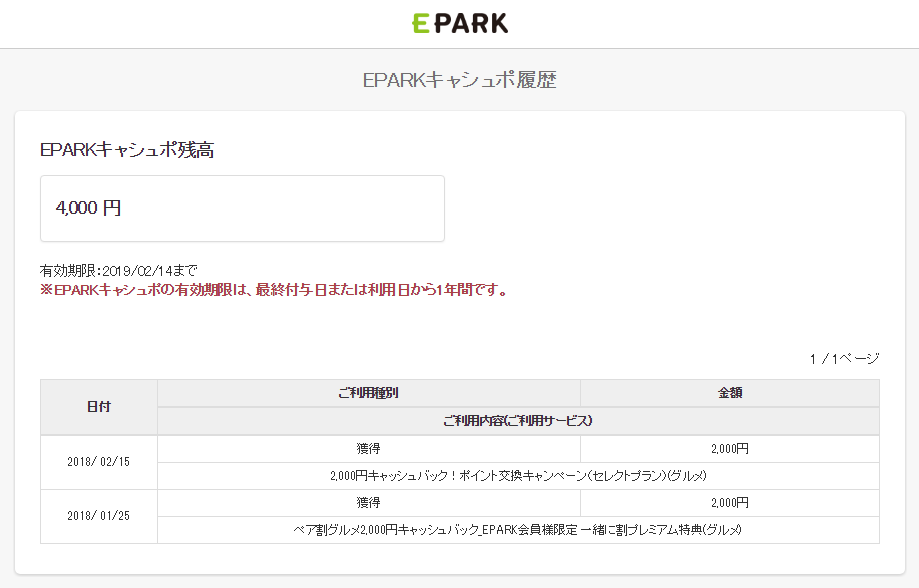The width and height of the screenshot is (919, 588).
Task: Click the 日付 column header
Action: tap(98, 407)
